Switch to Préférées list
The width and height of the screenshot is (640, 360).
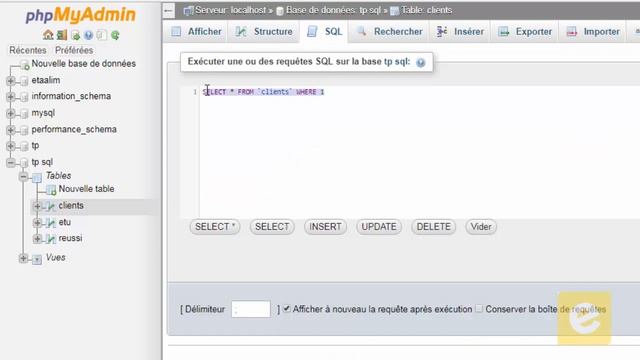tap(74, 50)
